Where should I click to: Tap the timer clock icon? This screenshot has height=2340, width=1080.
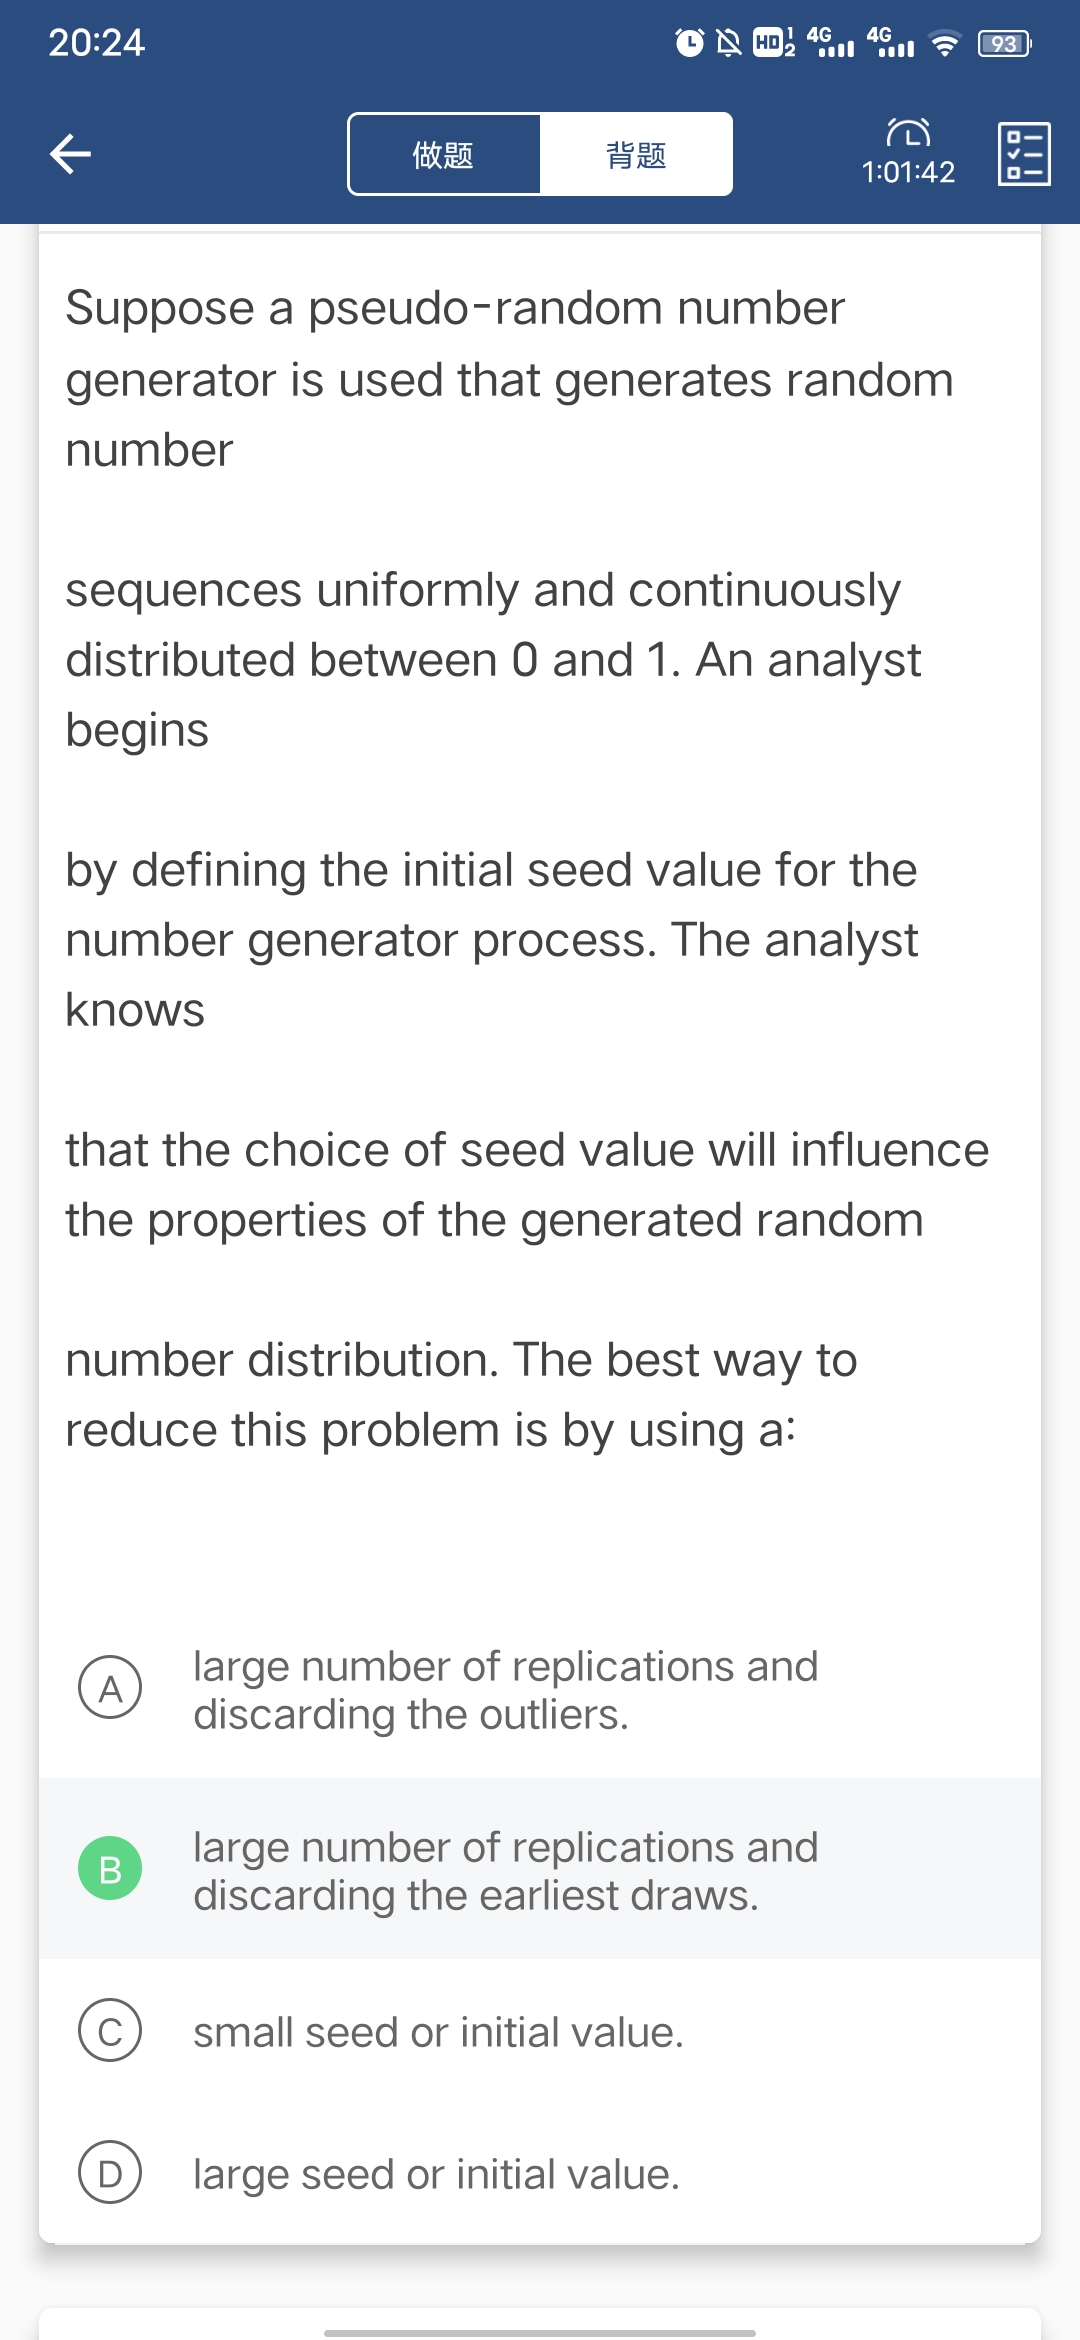[x=908, y=132]
